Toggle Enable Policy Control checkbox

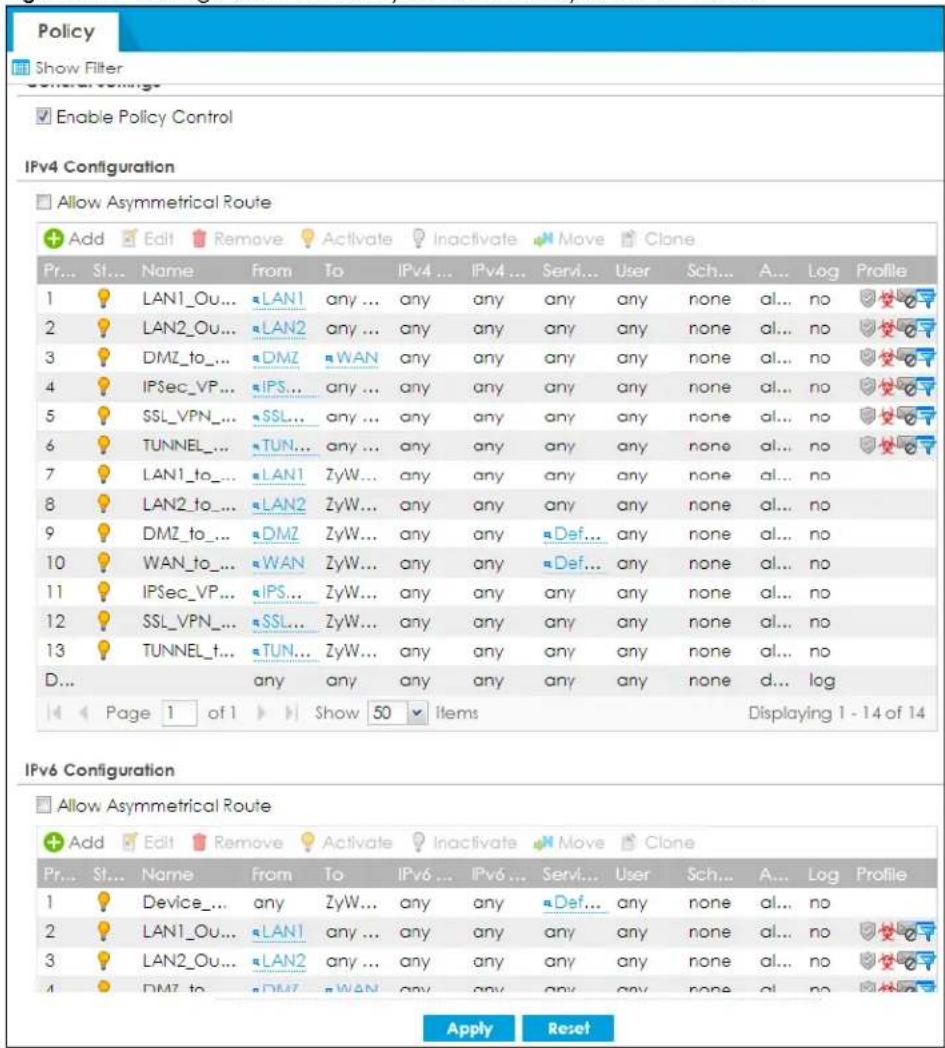pyautogui.click(x=43, y=116)
